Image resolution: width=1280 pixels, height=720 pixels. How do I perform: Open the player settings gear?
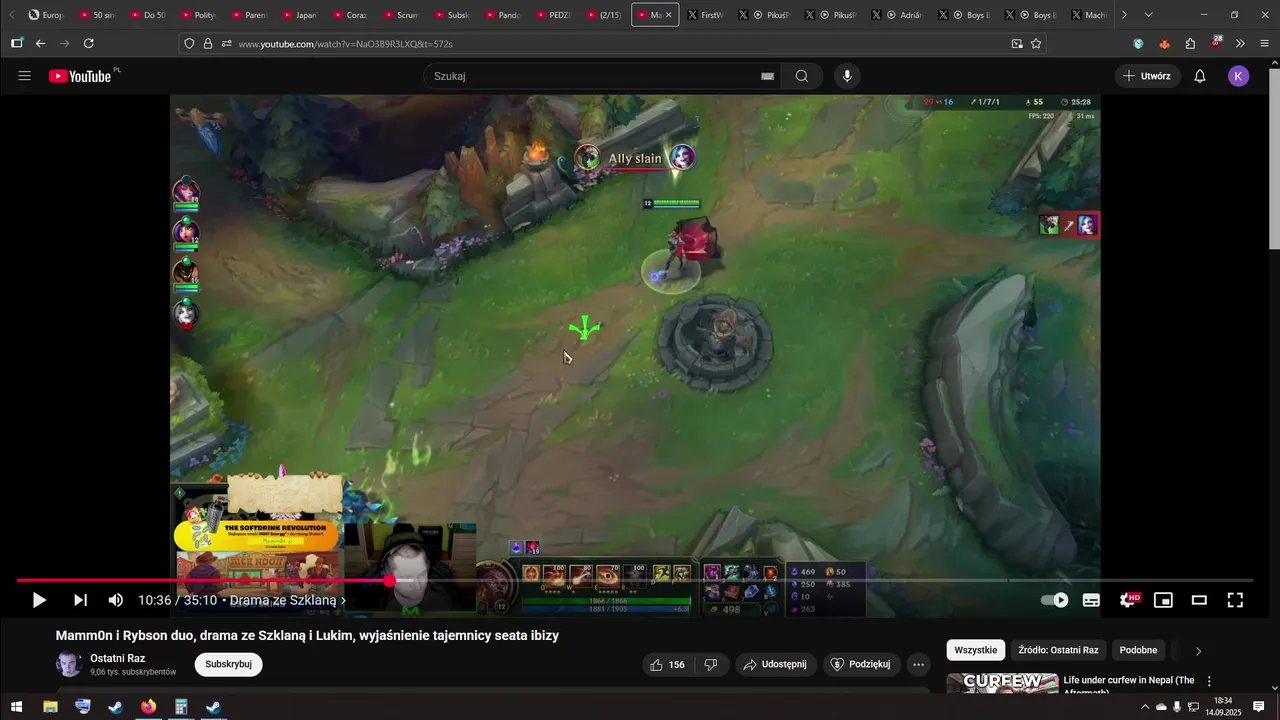click(x=1128, y=600)
